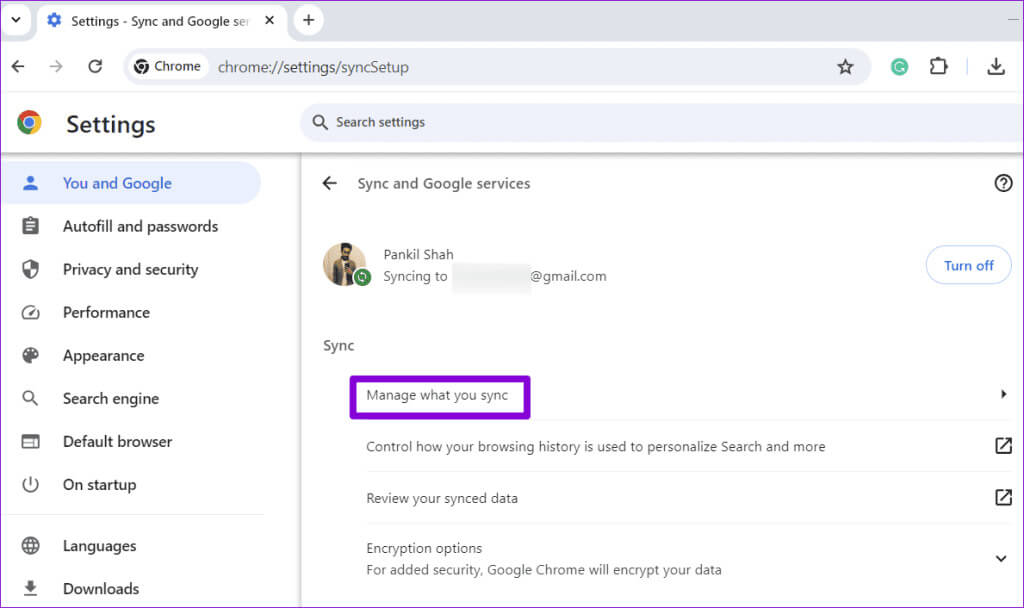The width and height of the screenshot is (1024, 608).
Task: Click the address bar URL chrome://settings/syncSetup
Action: click(313, 67)
